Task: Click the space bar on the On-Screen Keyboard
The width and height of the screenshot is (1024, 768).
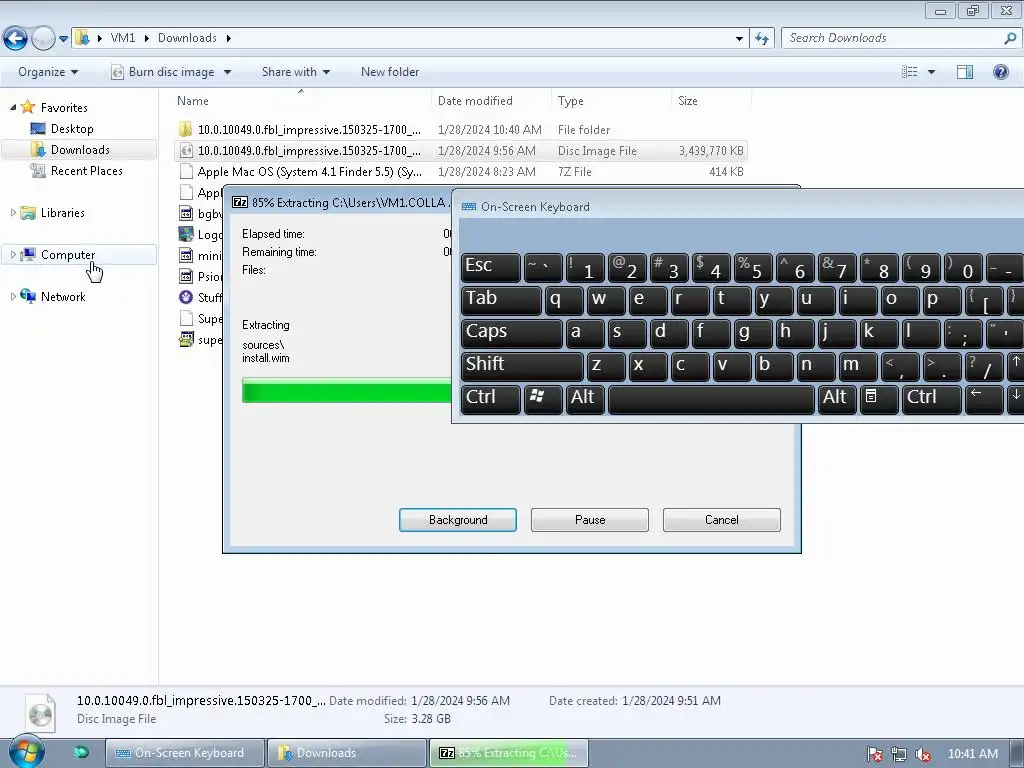Action: 711,399
